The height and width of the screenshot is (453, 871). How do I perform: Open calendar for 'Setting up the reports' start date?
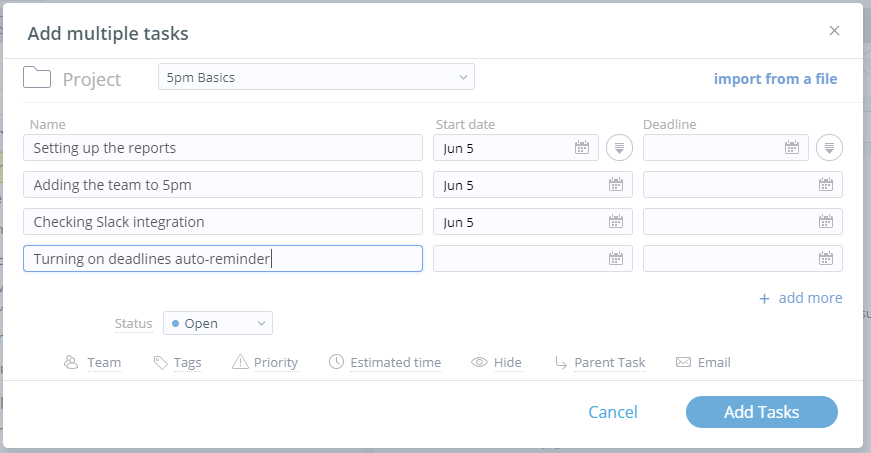[582, 148]
